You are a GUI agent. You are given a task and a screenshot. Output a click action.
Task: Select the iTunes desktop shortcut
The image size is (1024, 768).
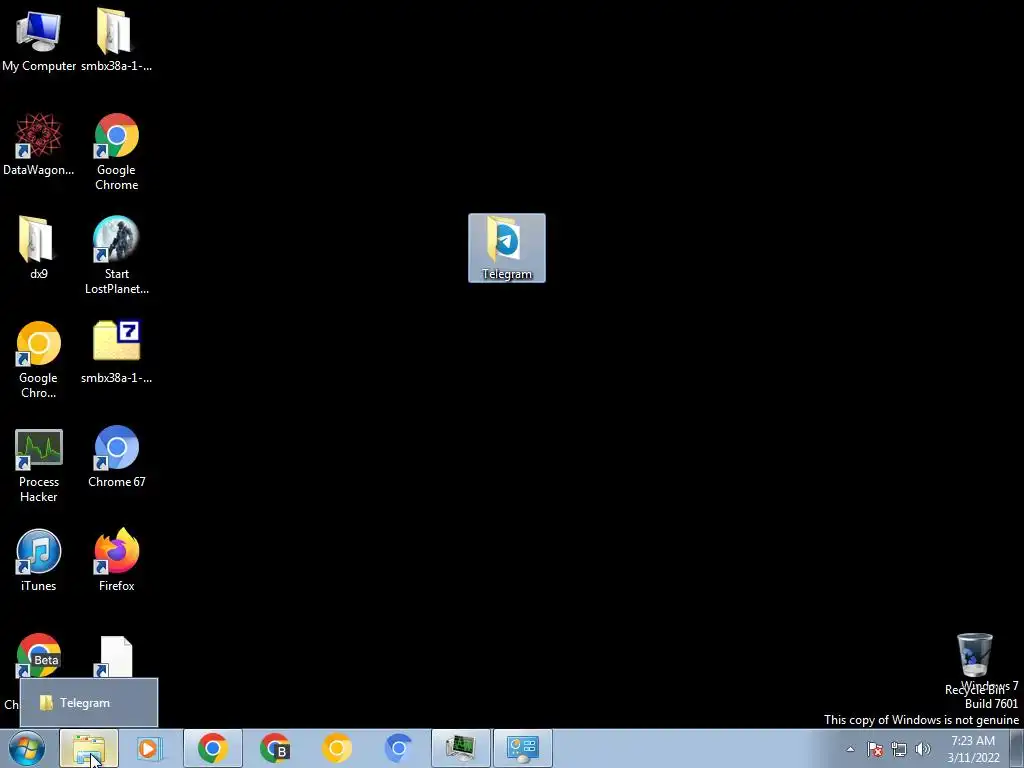pyautogui.click(x=38, y=560)
